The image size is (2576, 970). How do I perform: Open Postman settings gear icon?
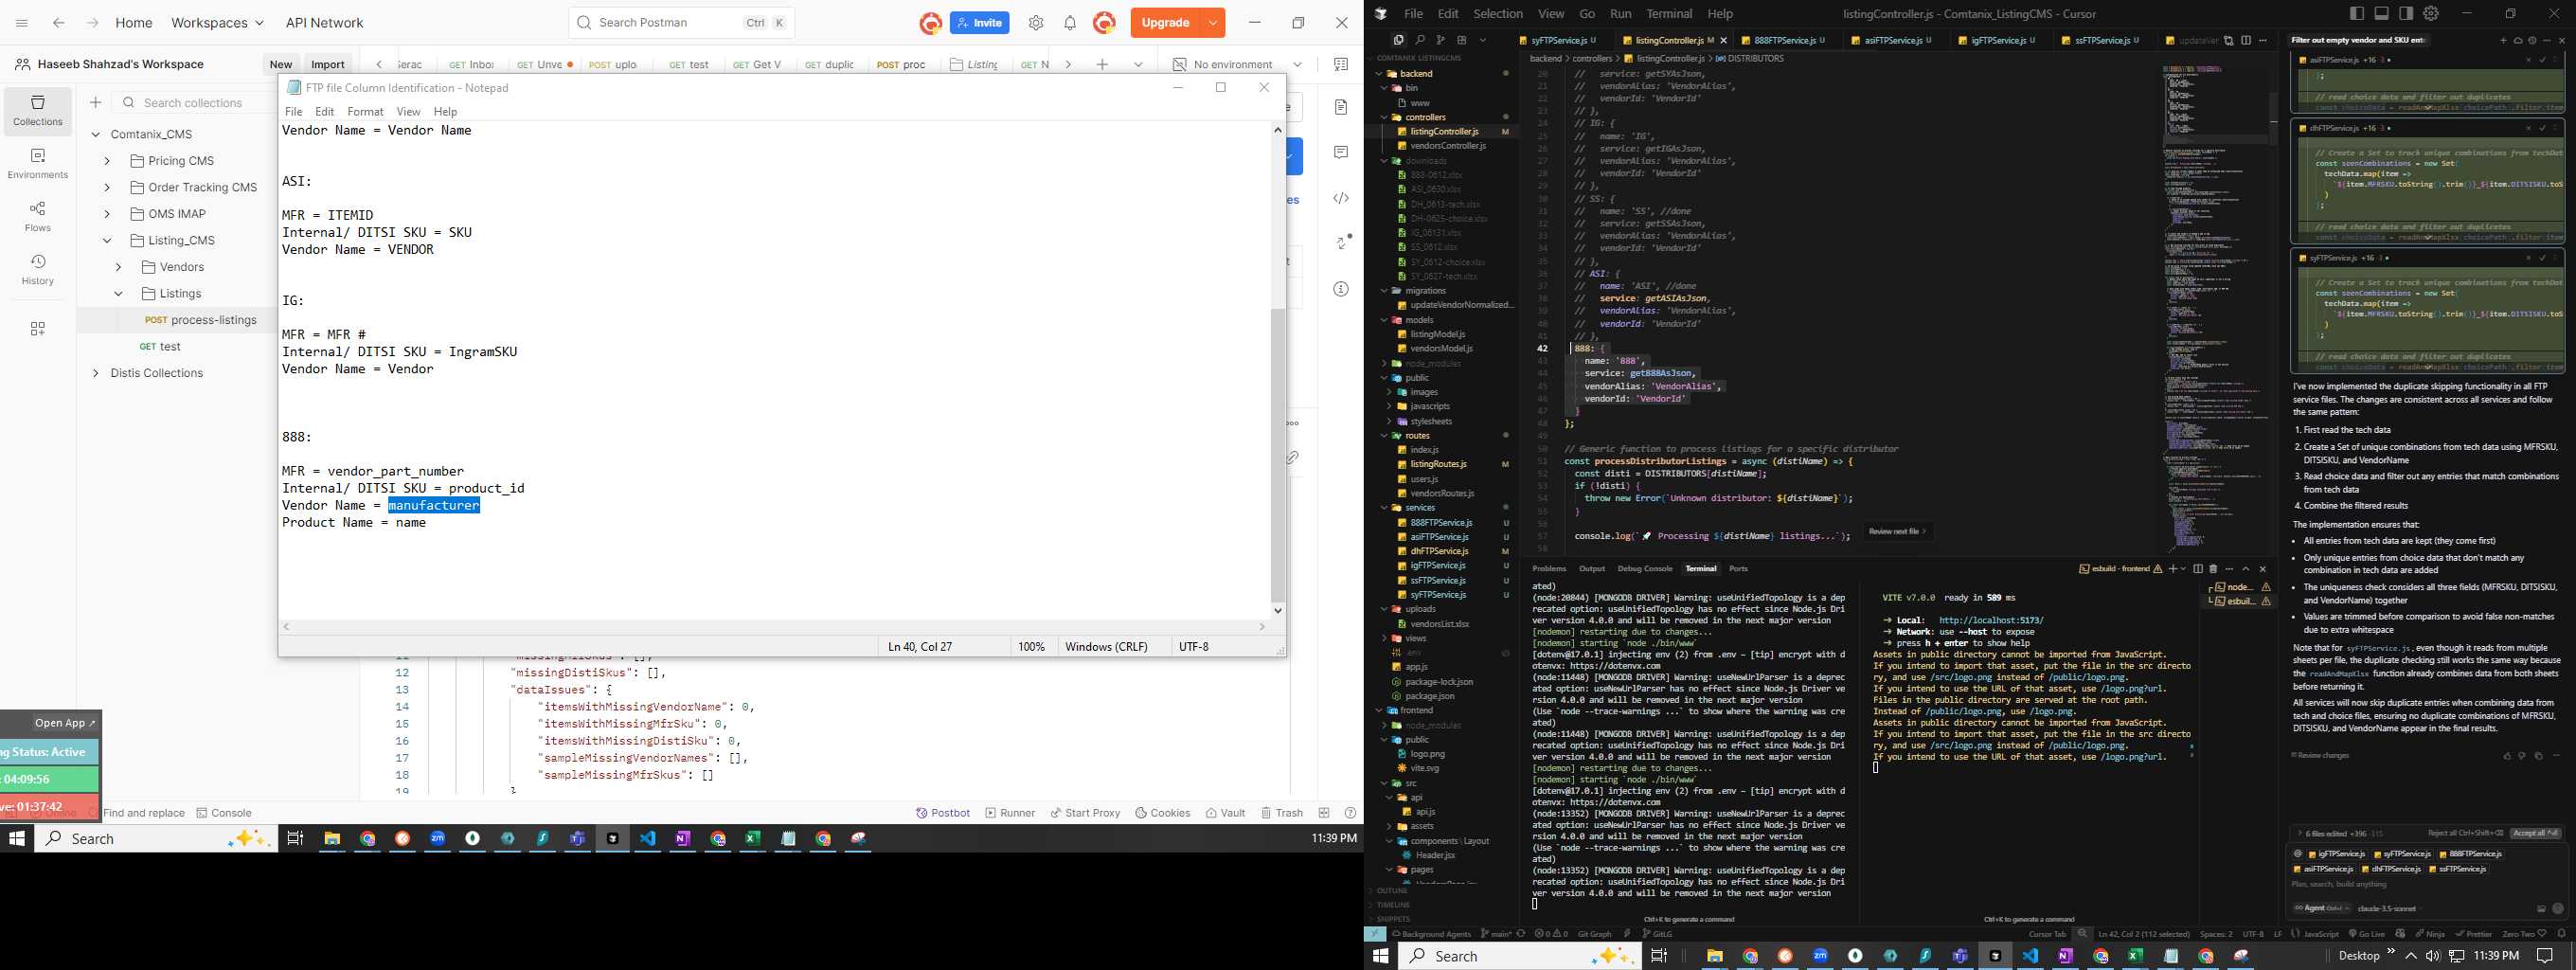click(1036, 23)
